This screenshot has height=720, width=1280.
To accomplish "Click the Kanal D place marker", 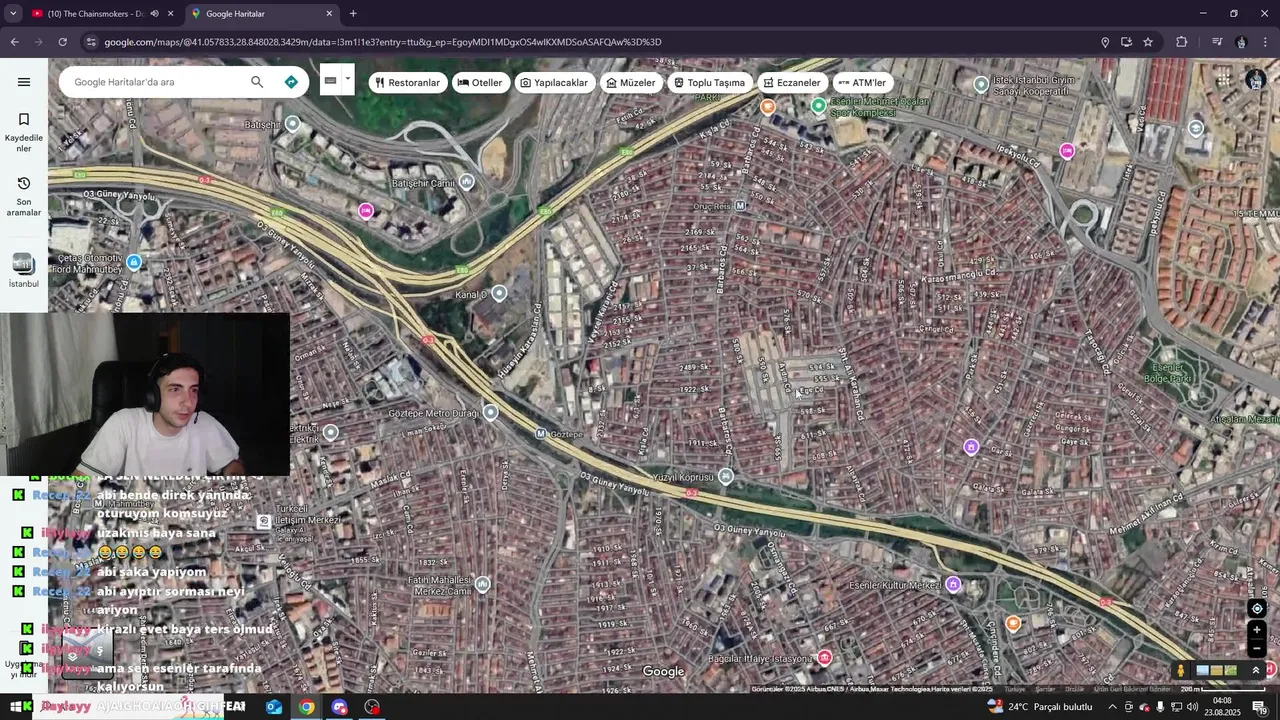I will 499,293.
